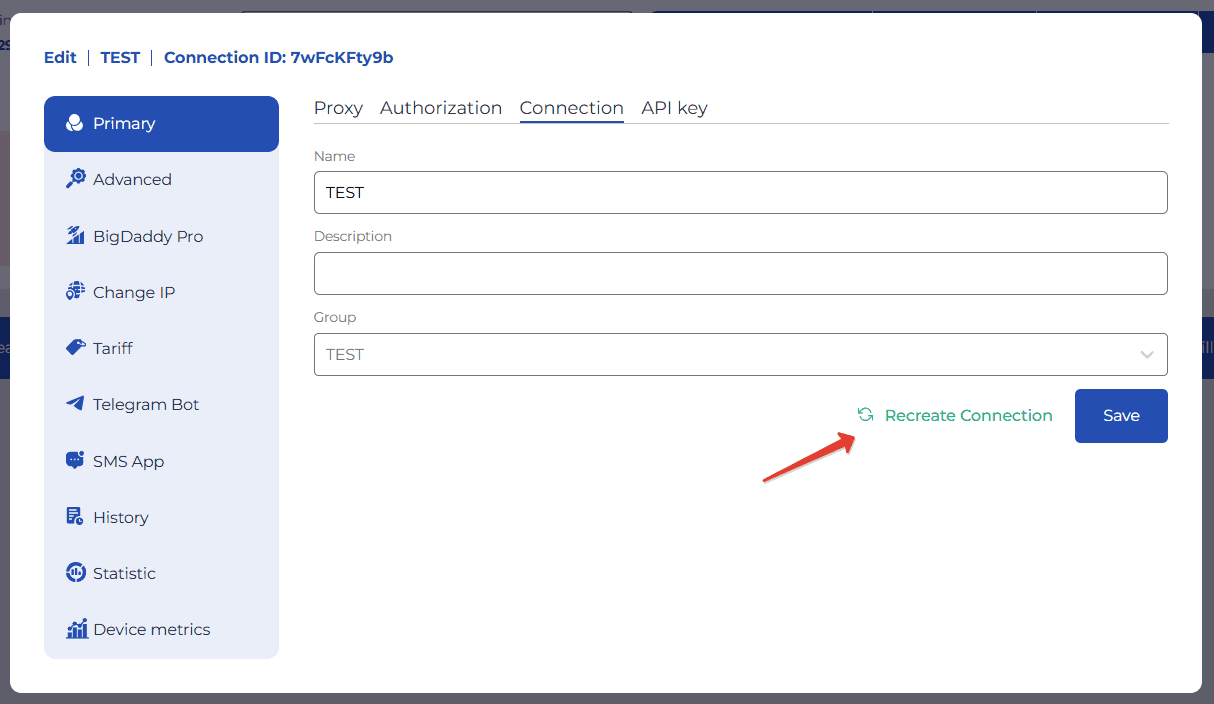This screenshot has height=704, width=1214.
Task: Open Change IP globe icon
Action: pos(76,292)
